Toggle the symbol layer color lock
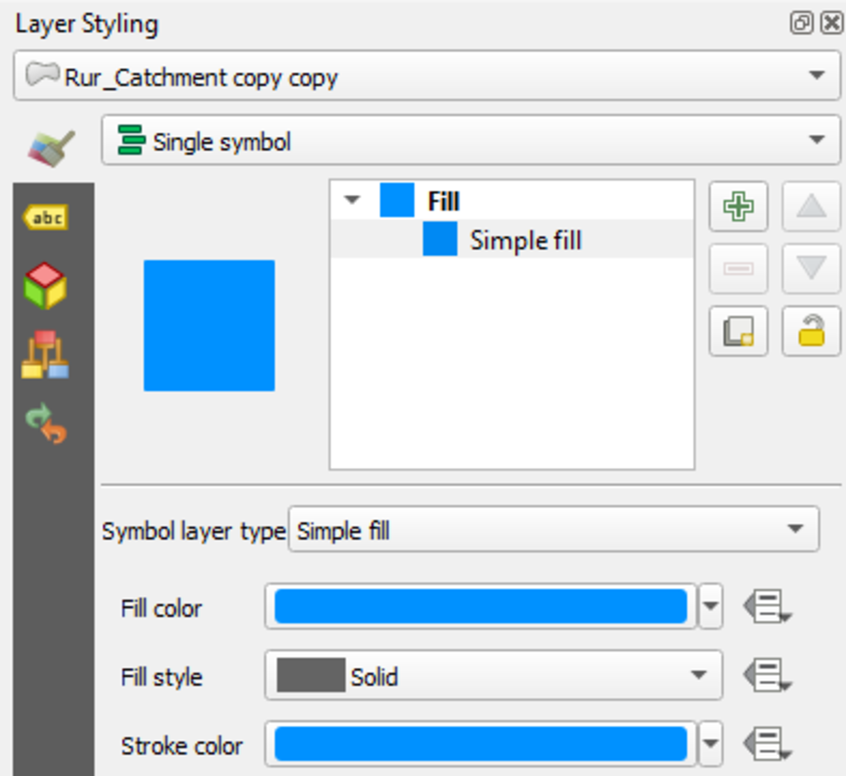 tap(811, 331)
